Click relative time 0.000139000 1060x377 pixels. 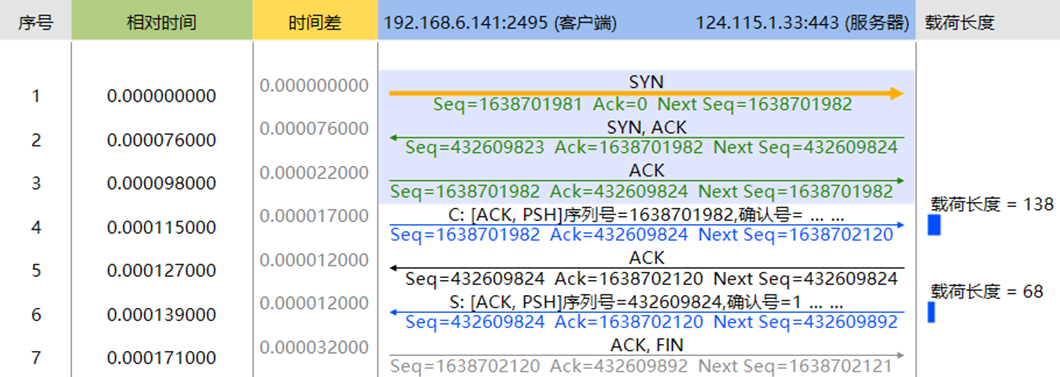coord(162,314)
